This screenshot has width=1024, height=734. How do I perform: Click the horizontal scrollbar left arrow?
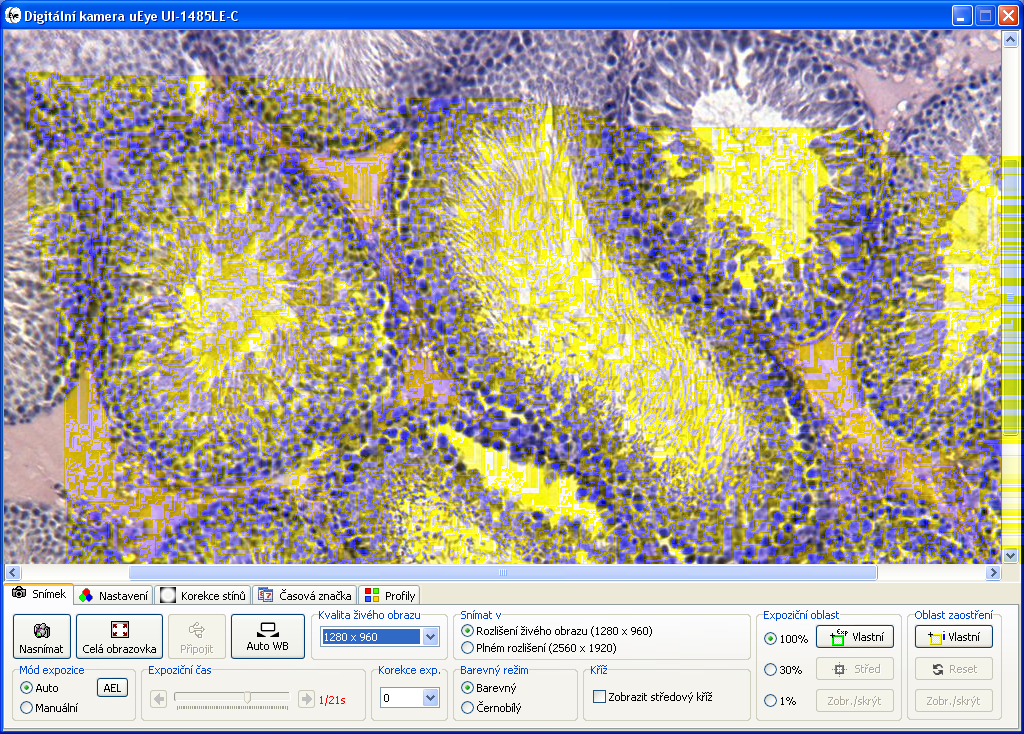click(12, 573)
